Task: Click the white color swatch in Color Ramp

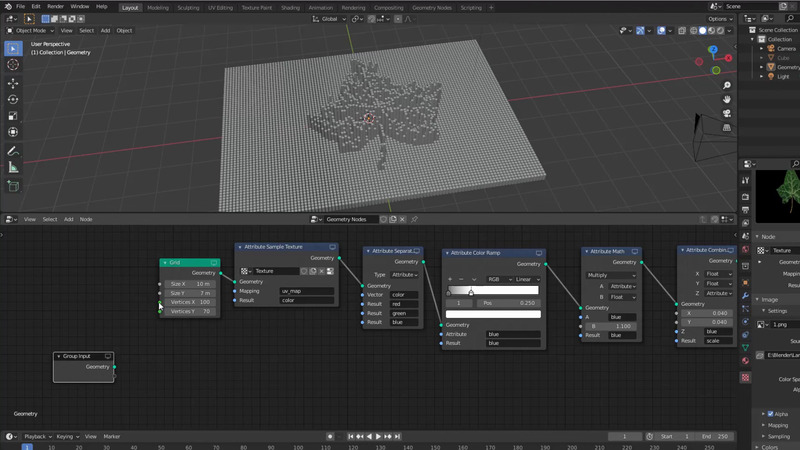Action: [492, 314]
